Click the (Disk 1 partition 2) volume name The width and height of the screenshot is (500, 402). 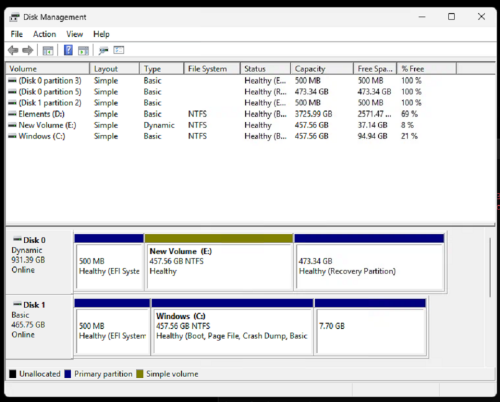coord(50,103)
